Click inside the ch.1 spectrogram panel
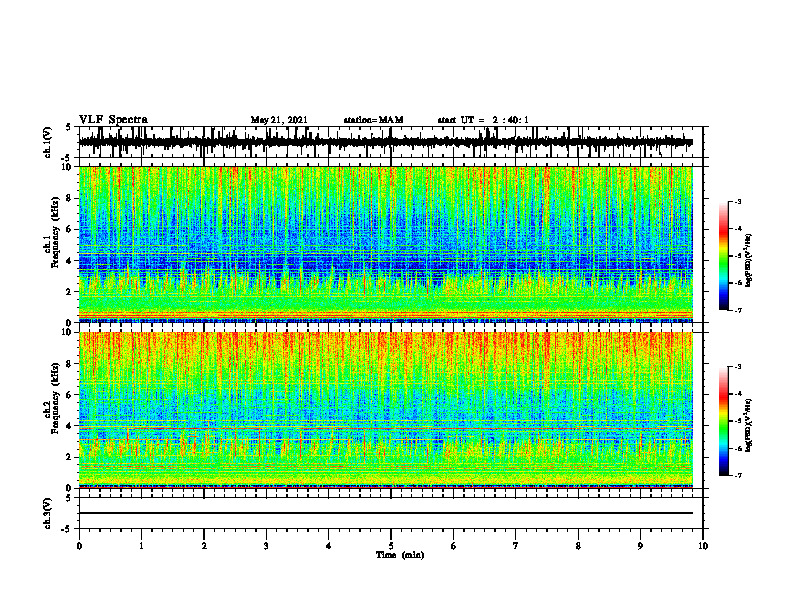The height and width of the screenshot is (612, 792). pyautogui.click(x=386, y=244)
